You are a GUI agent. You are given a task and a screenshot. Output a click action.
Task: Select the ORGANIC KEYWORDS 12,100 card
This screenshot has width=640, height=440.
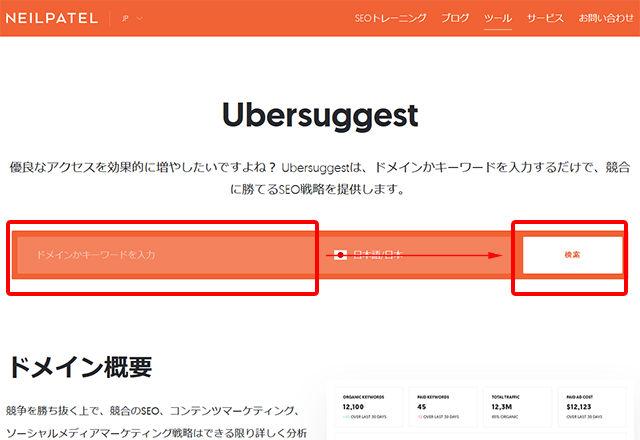tap(368, 407)
